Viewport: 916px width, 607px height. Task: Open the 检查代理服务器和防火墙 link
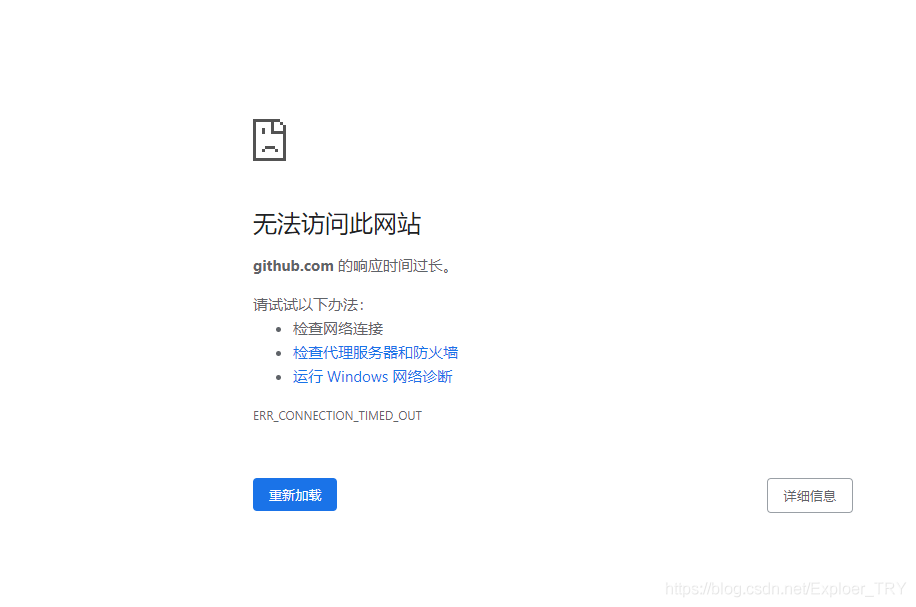tap(374, 352)
